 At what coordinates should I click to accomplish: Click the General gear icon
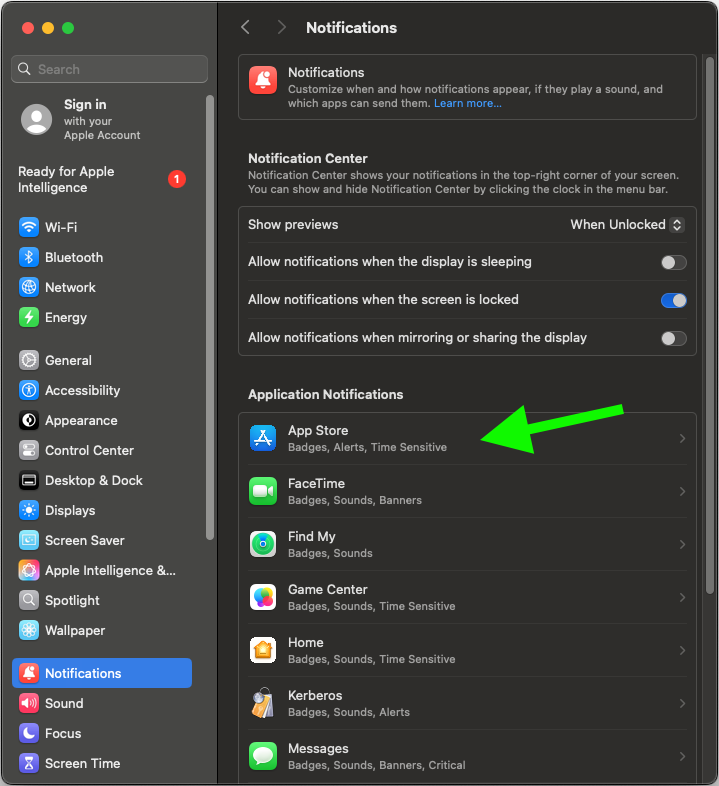click(29, 360)
